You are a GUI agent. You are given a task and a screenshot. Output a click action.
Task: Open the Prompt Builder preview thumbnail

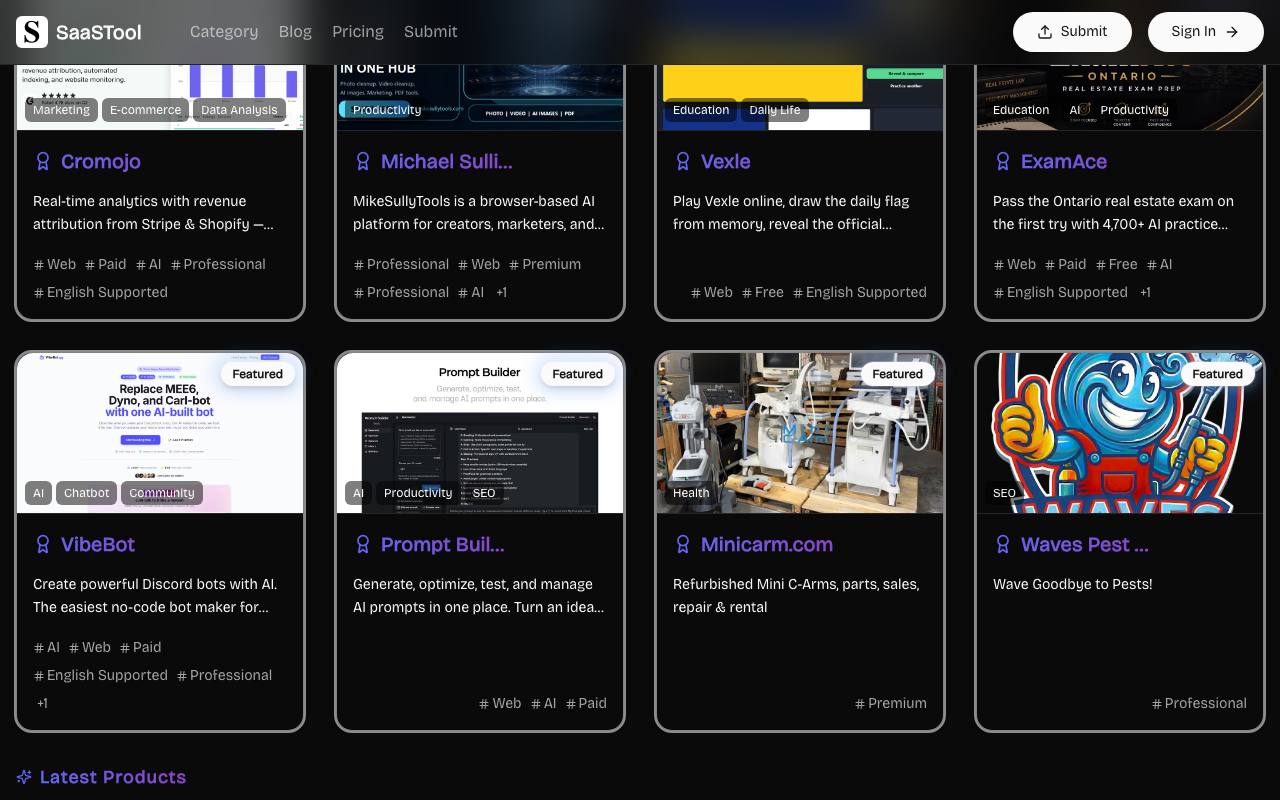tap(480, 432)
